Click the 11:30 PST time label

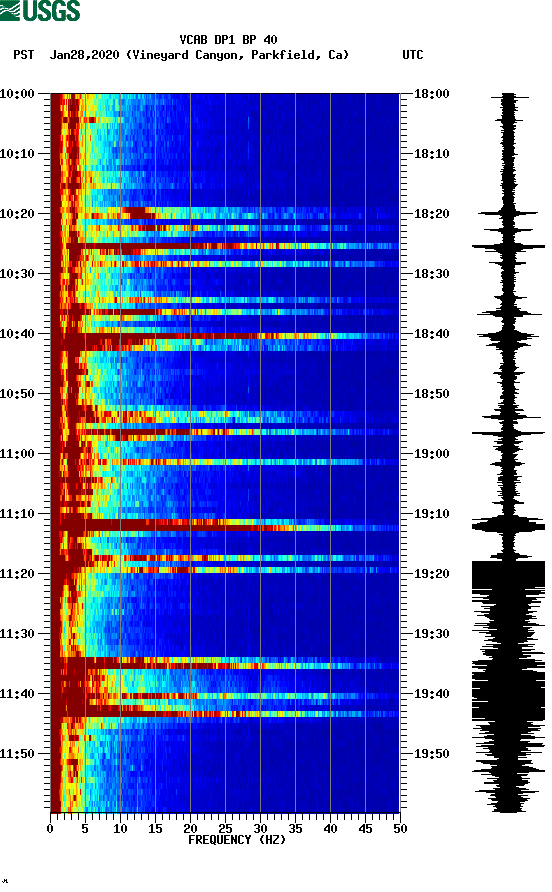(17, 634)
